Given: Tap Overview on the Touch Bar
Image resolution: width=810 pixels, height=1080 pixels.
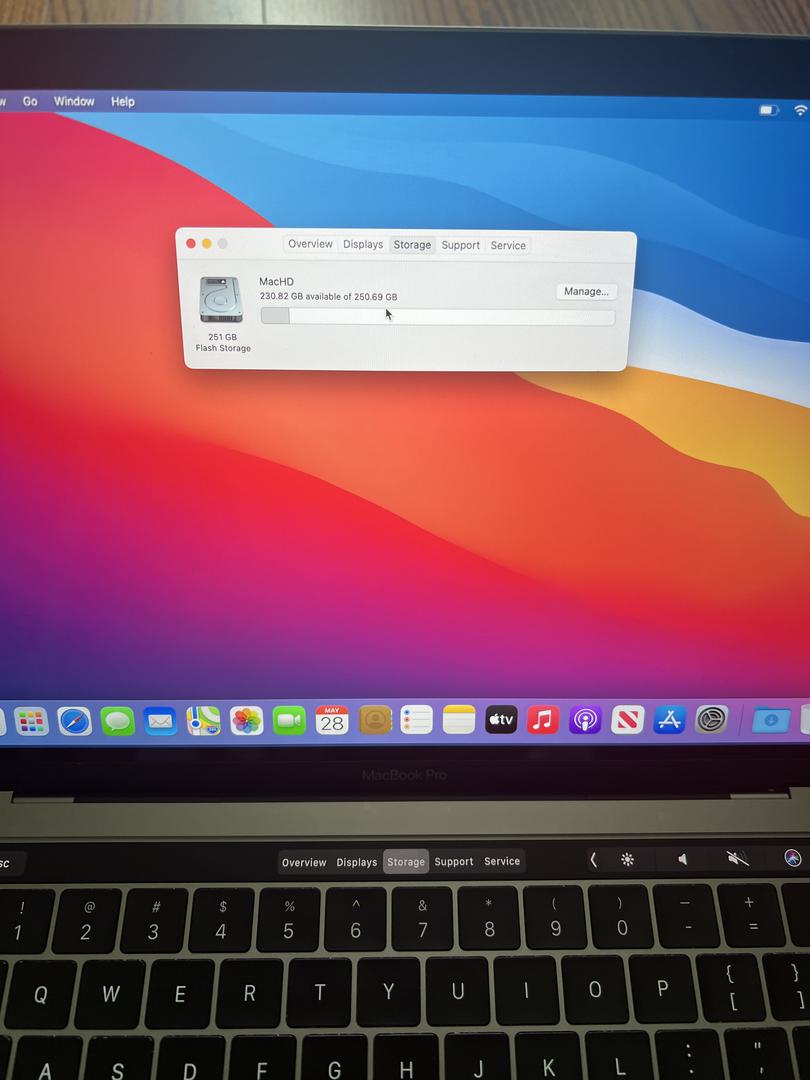Looking at the screenshot, I should coord(304,862).
